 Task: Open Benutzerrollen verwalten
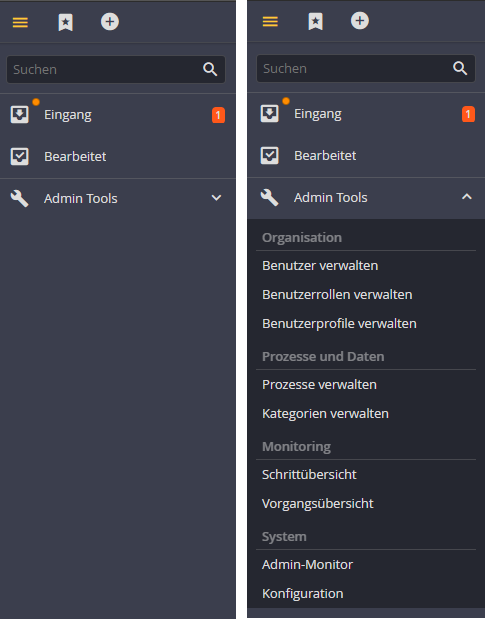point(337,294)
